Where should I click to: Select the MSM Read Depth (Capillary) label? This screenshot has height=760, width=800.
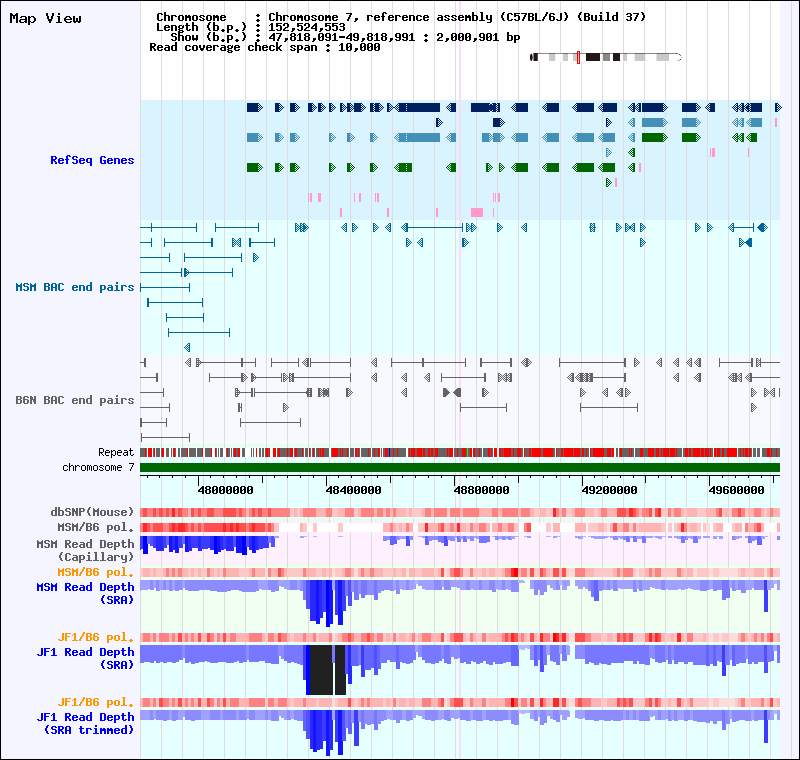click(85, 550)
